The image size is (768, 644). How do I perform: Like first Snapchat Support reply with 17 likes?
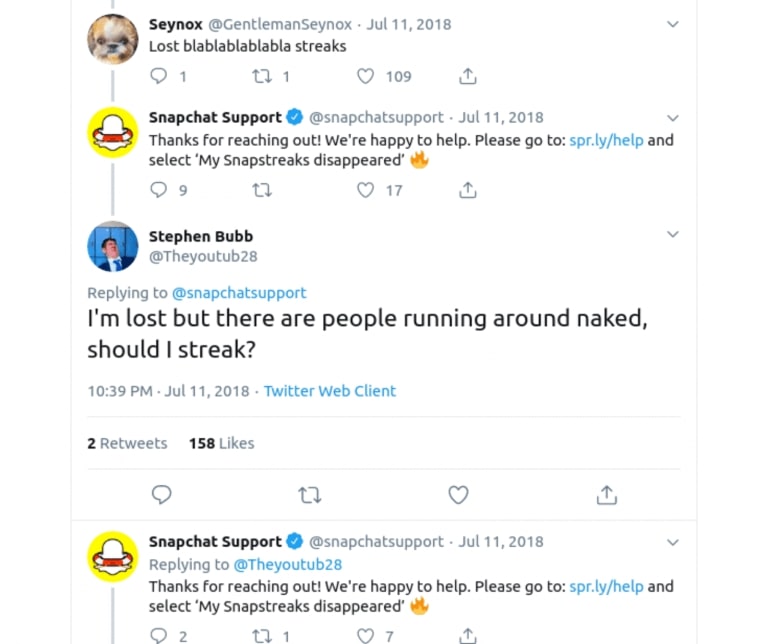(x=365, y=189)
